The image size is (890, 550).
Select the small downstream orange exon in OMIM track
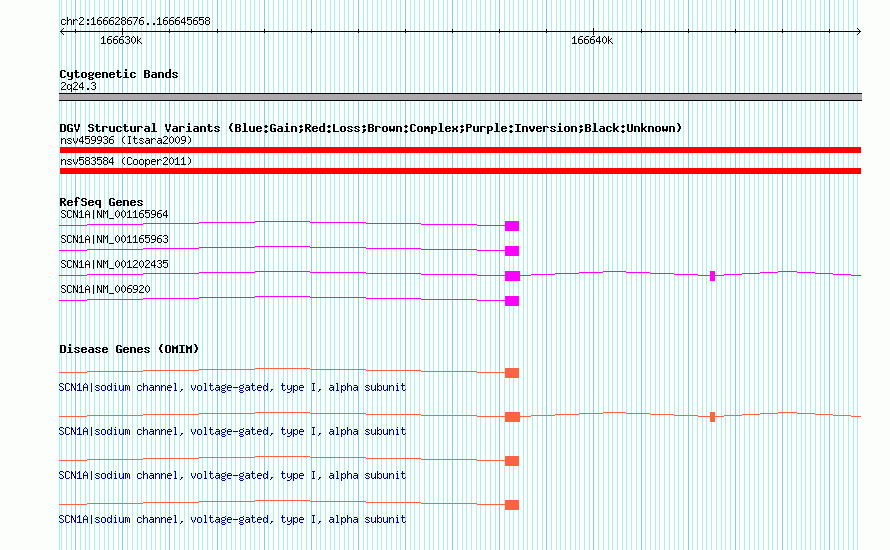click(712, 417)
